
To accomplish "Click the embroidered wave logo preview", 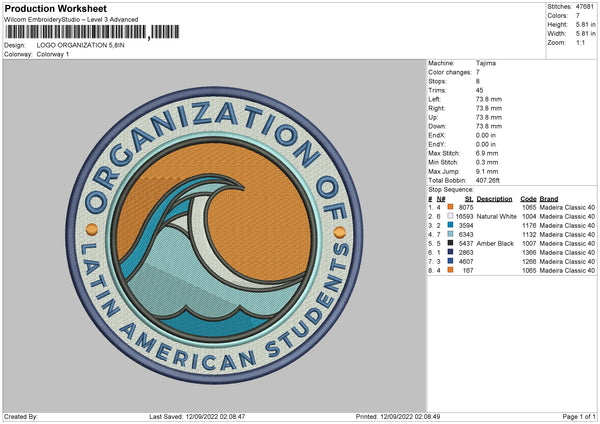I will (x=214, y=235).
